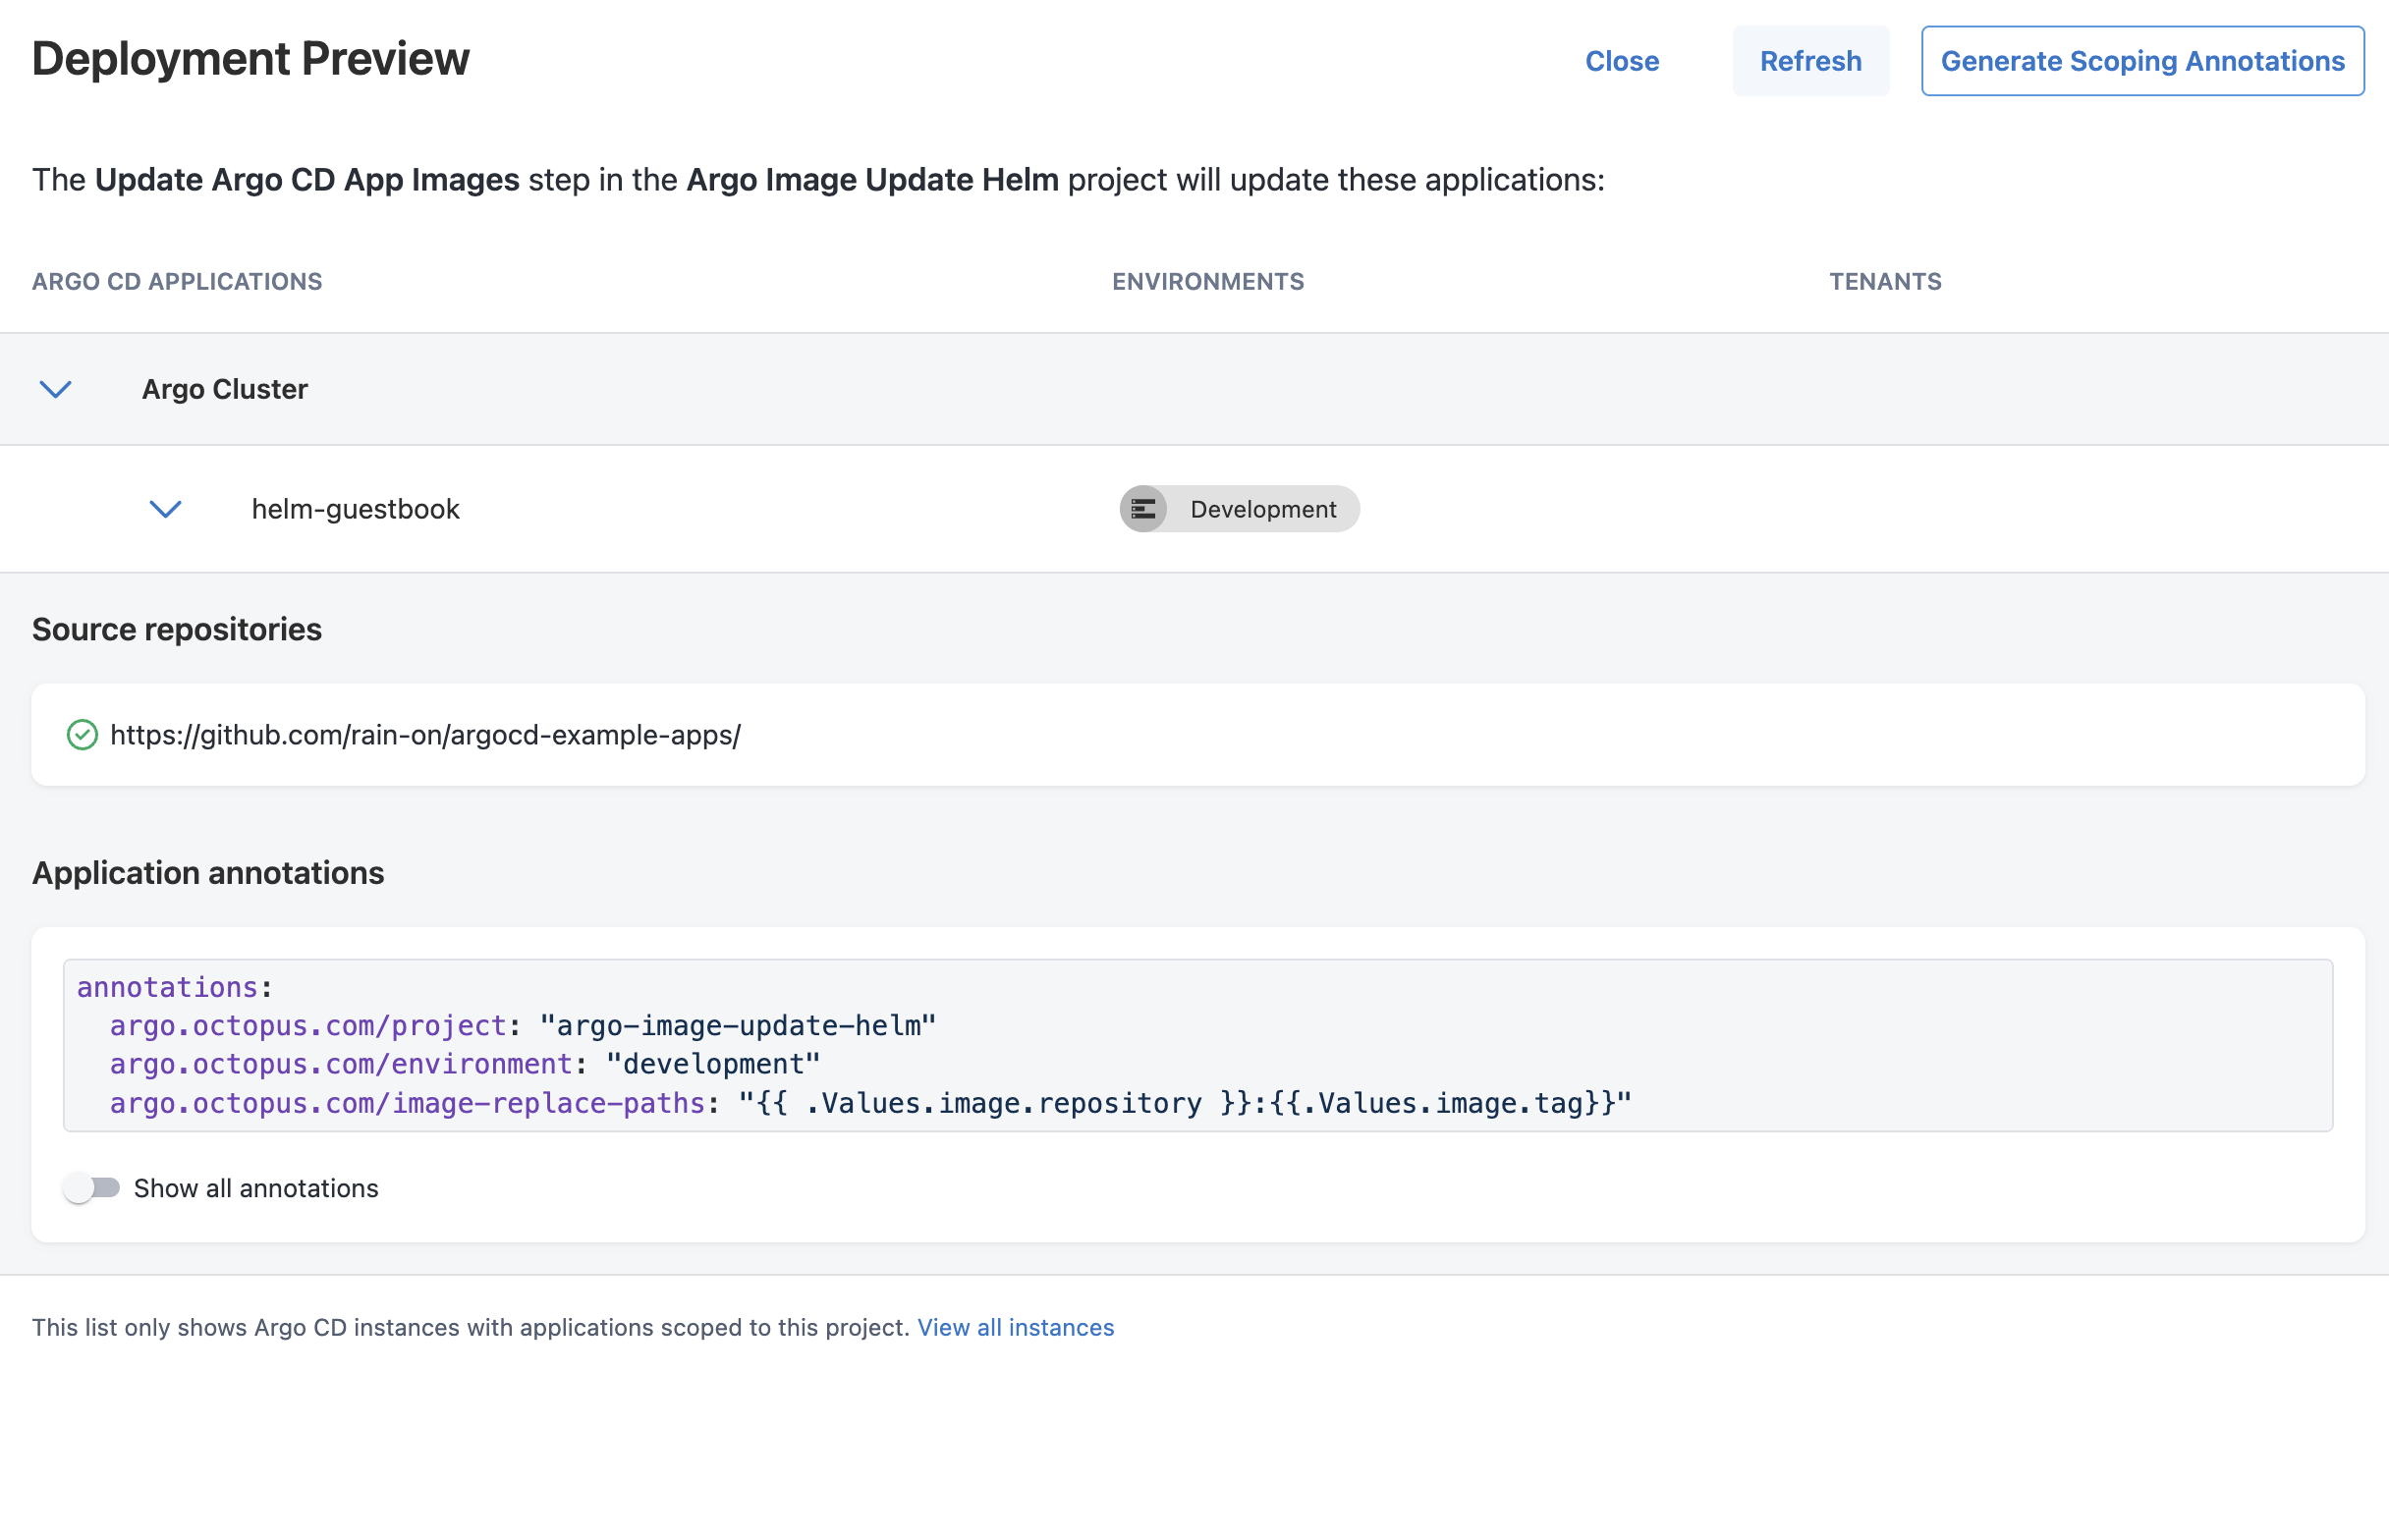Click the image-replace-paths annotation line
This screenshot has width=2389, height=1540.
[870, 1103]
